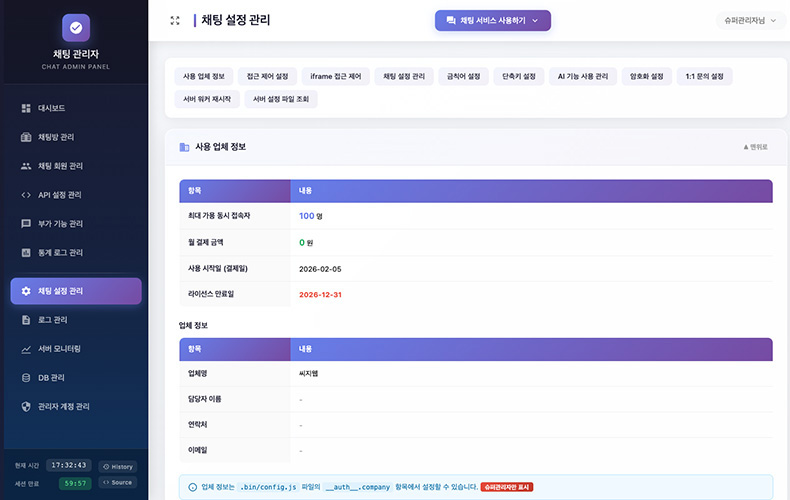Select the iframe 접근 제어 tab button
Screen dimensions: 790x500
[336, 77]
